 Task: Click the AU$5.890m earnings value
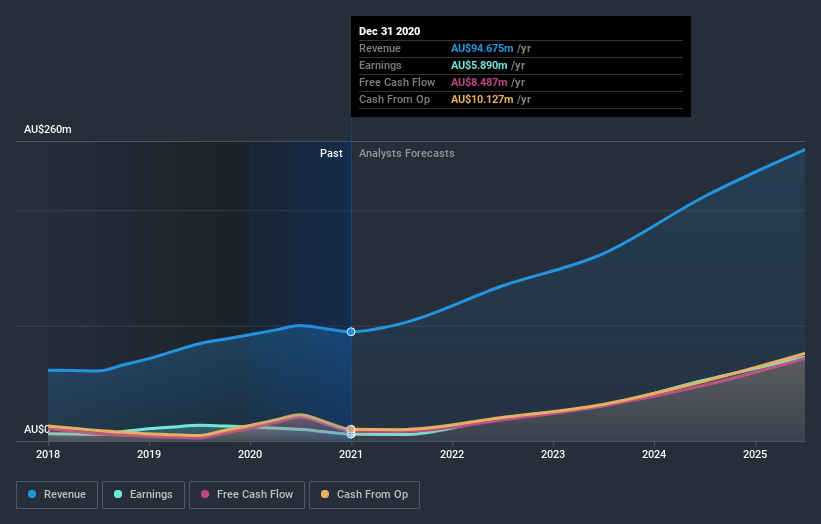(x=479, y=65)
